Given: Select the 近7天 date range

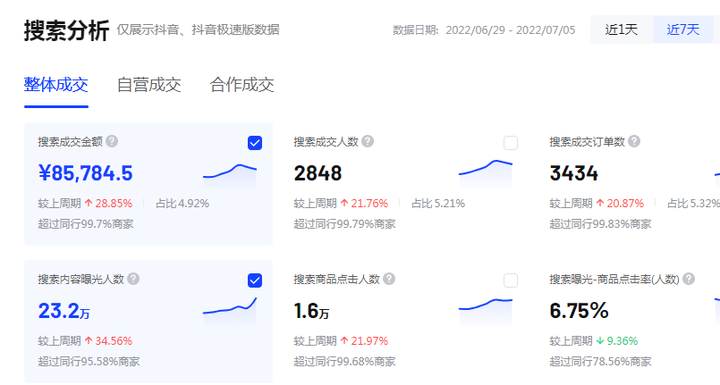Looking at the screenshot, I should (x=683, y=29).
